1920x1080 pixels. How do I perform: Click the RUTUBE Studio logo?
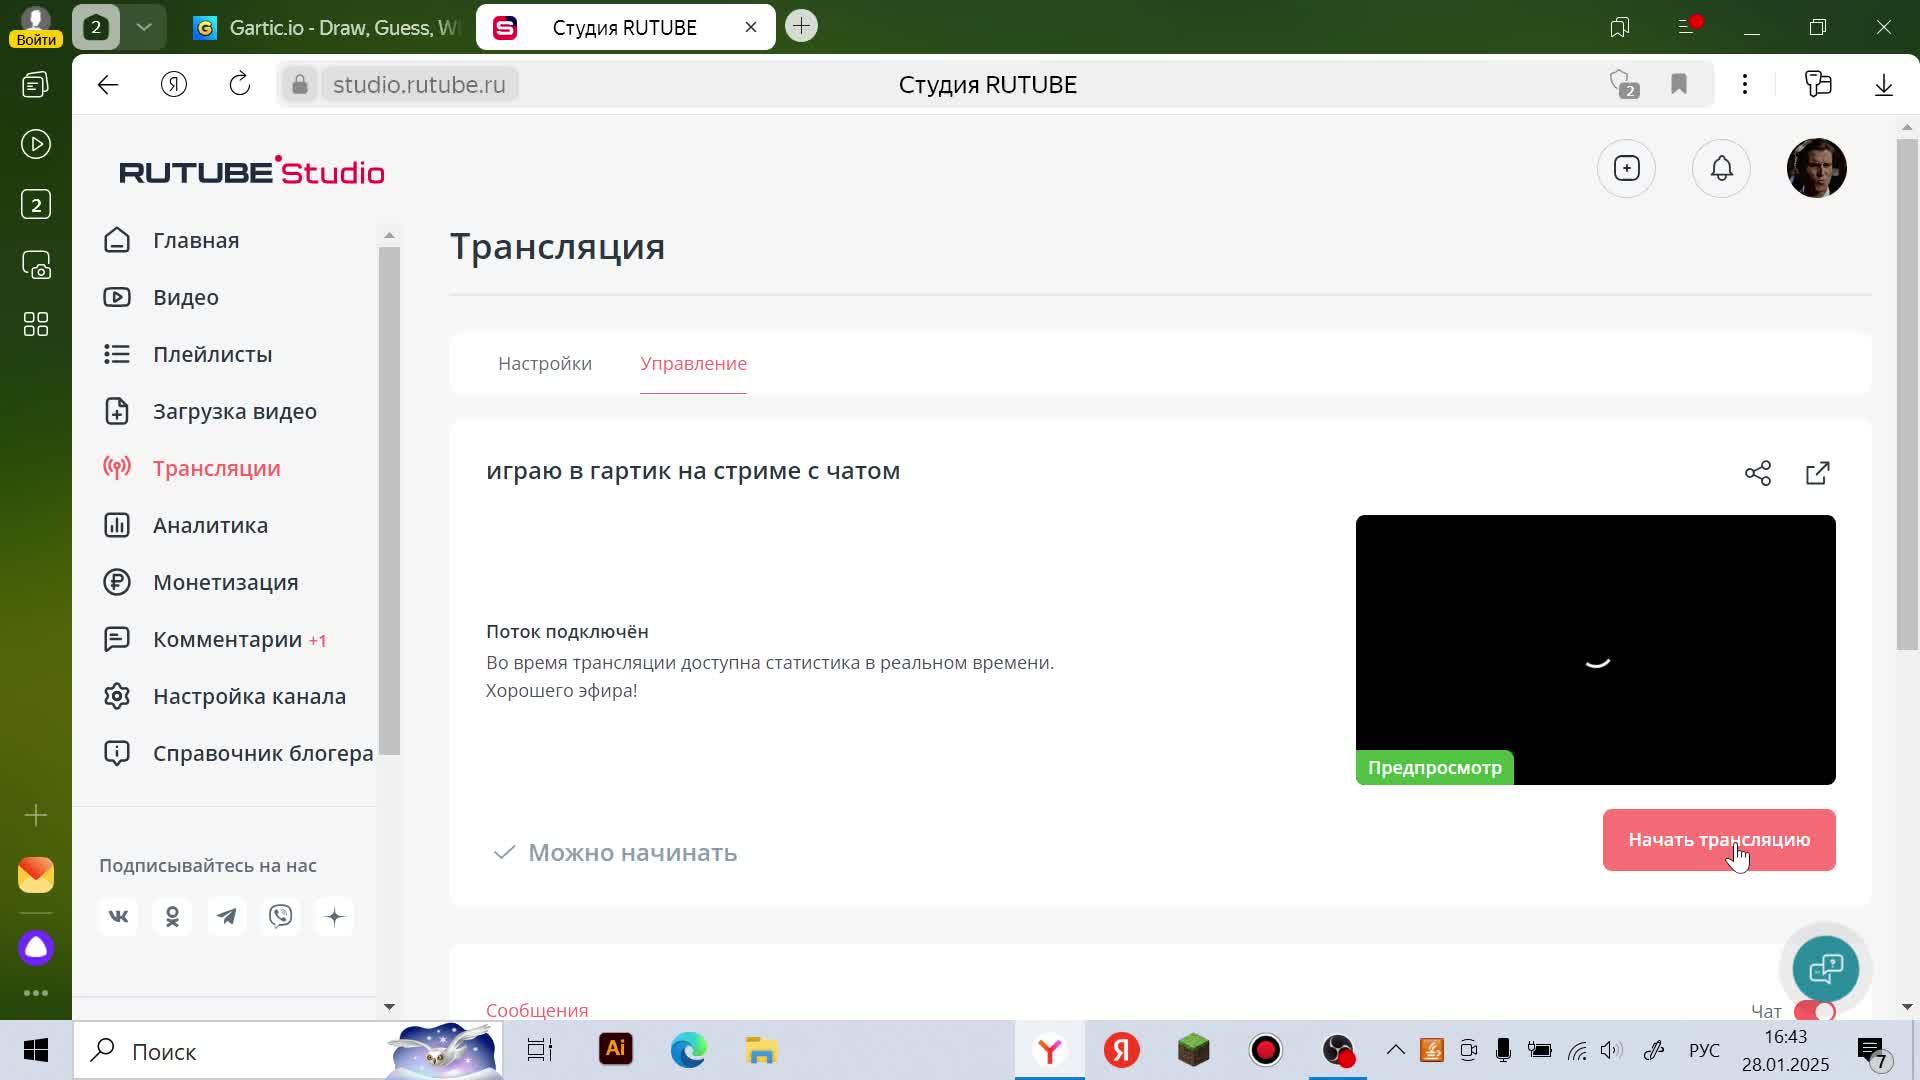tap(252, 171)
